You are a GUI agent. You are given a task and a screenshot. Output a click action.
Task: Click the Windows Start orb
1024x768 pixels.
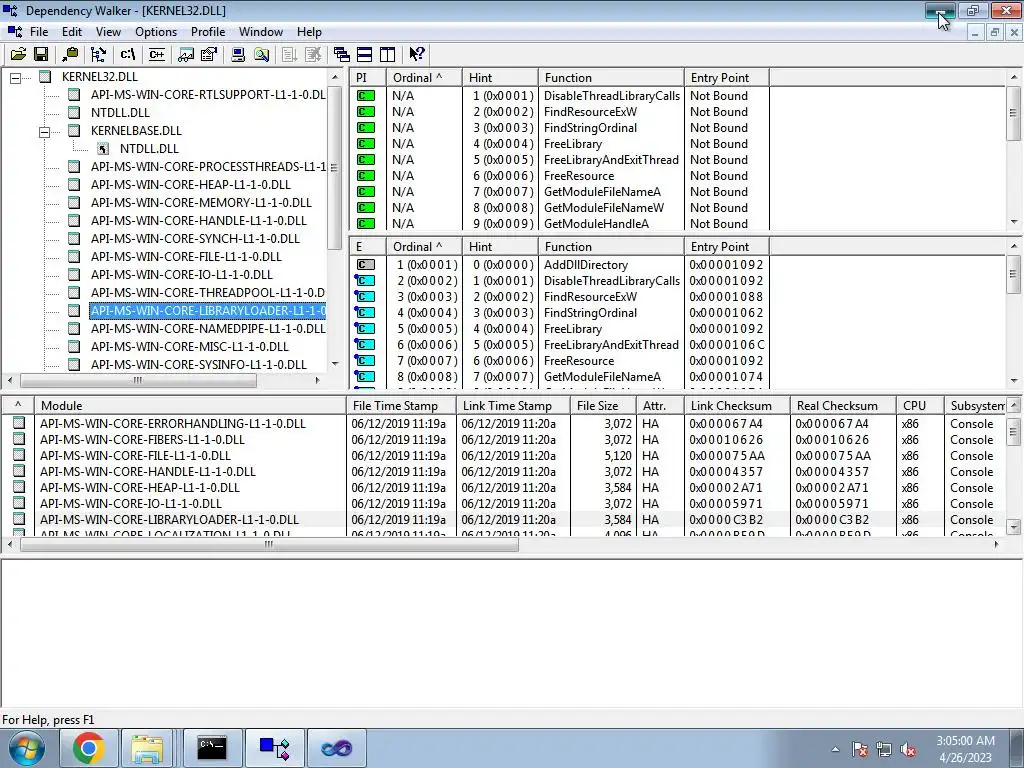tap(27, 748)
